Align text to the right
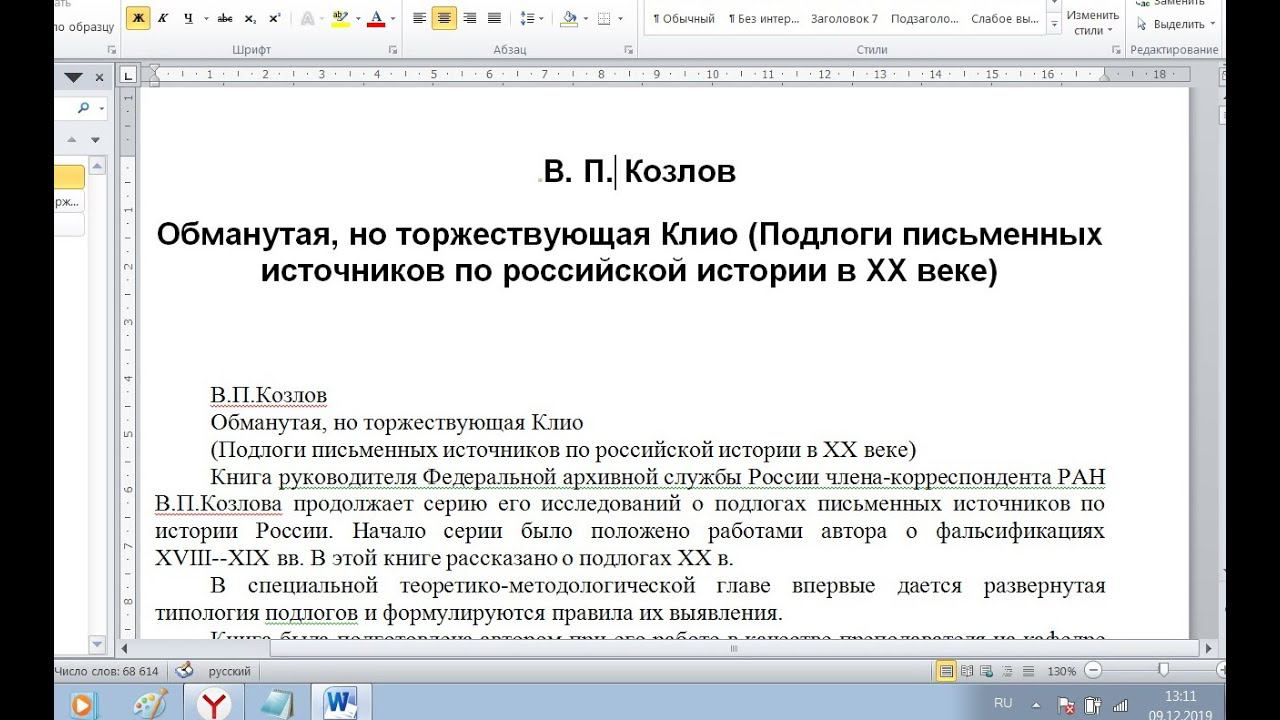The height and width of the screenshot is (720, 1280). (469, 18)
